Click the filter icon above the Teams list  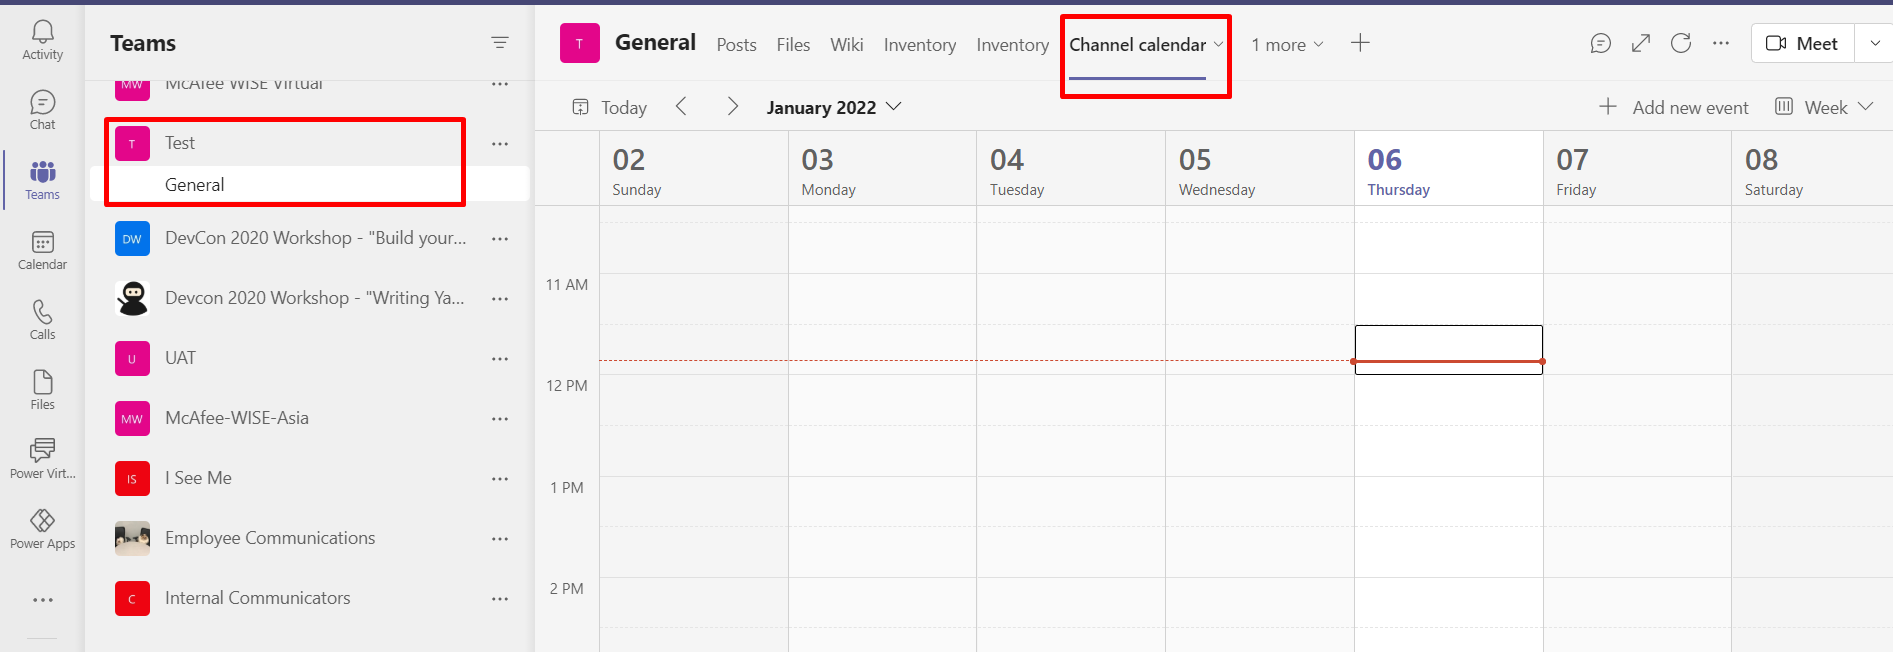pos(499,42)
